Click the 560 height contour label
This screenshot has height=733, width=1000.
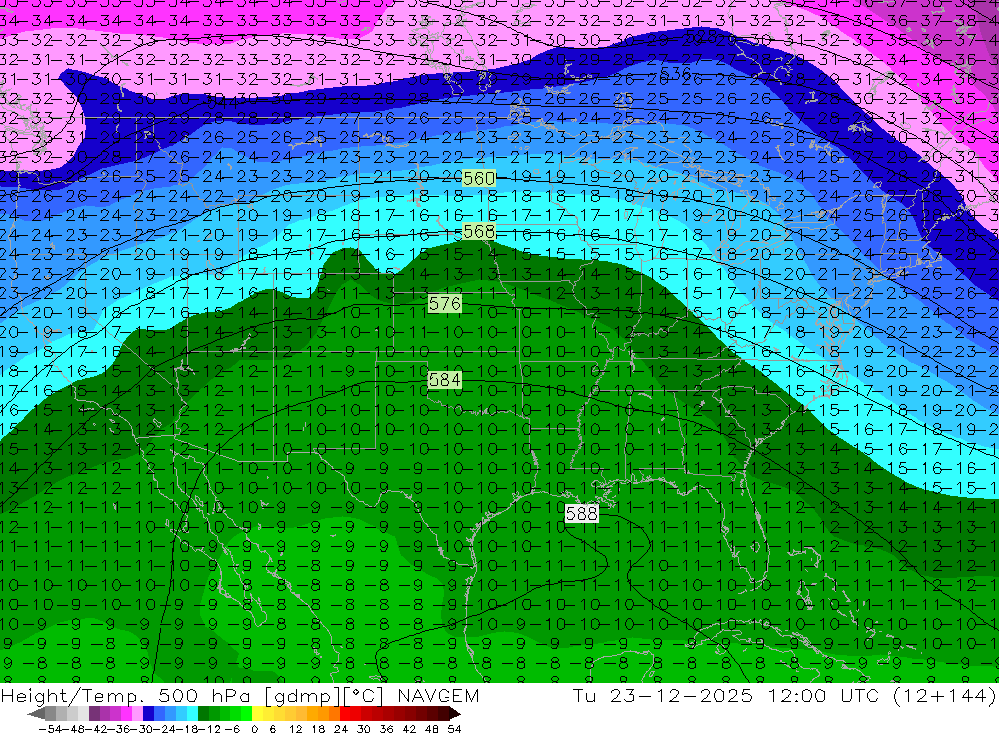point(479,178)
